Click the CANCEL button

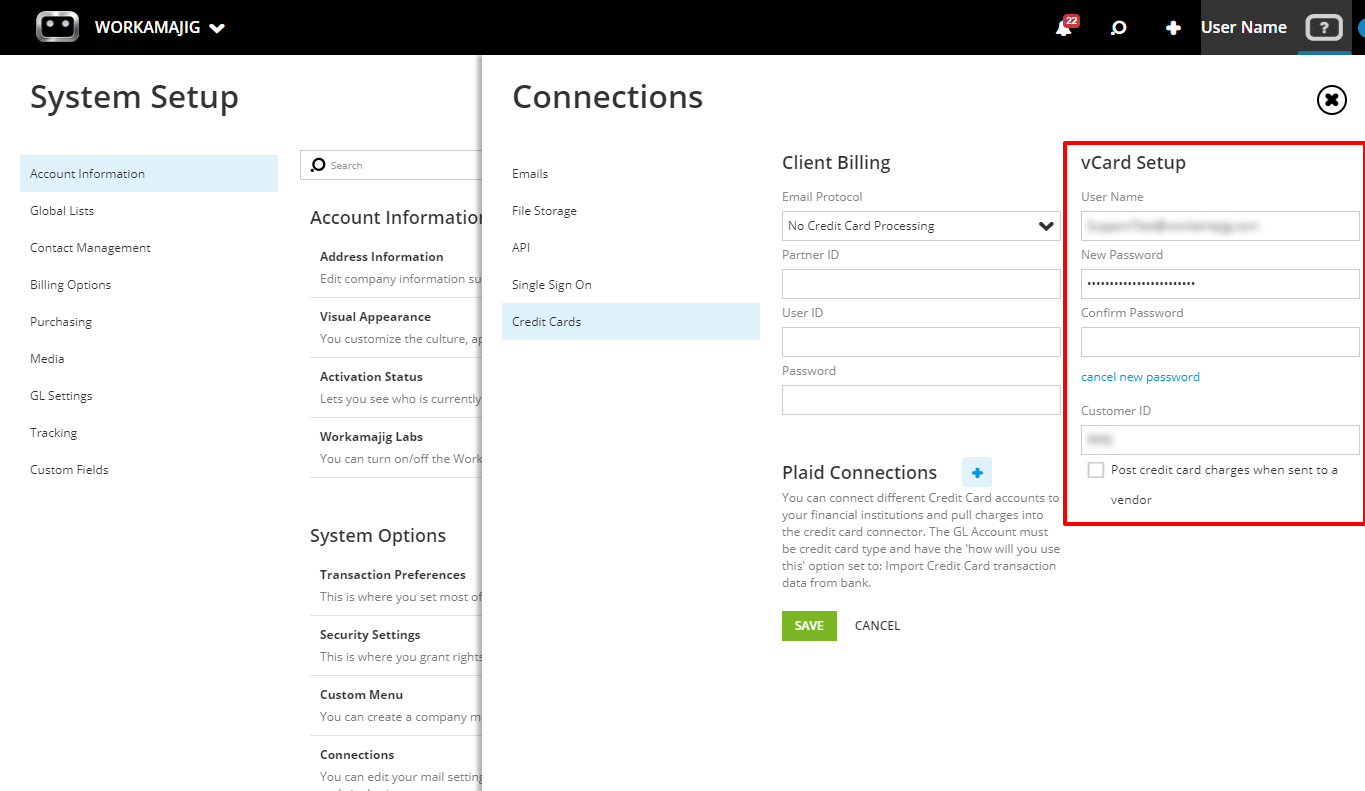tap(877, 626)
